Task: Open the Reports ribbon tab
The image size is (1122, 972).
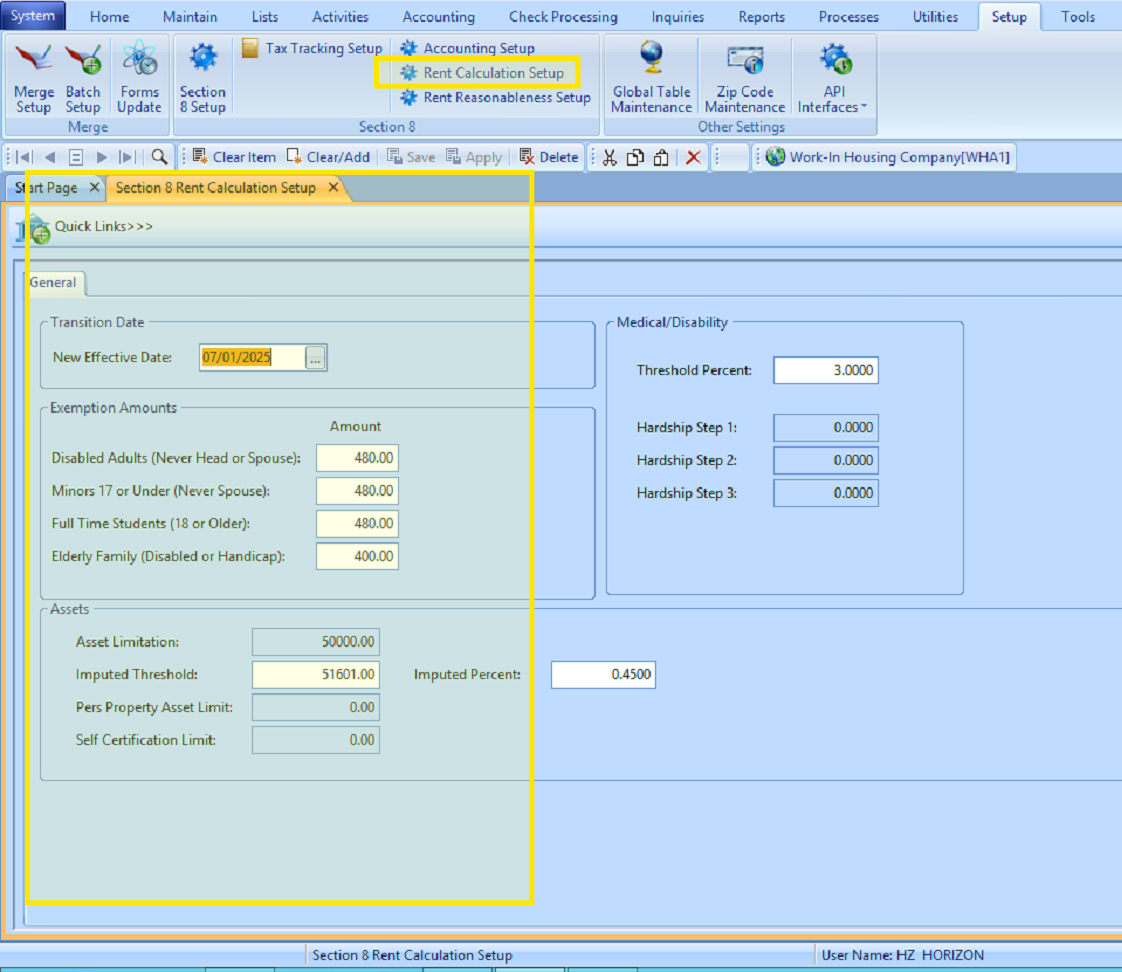Action: click(x=761, y=17)
